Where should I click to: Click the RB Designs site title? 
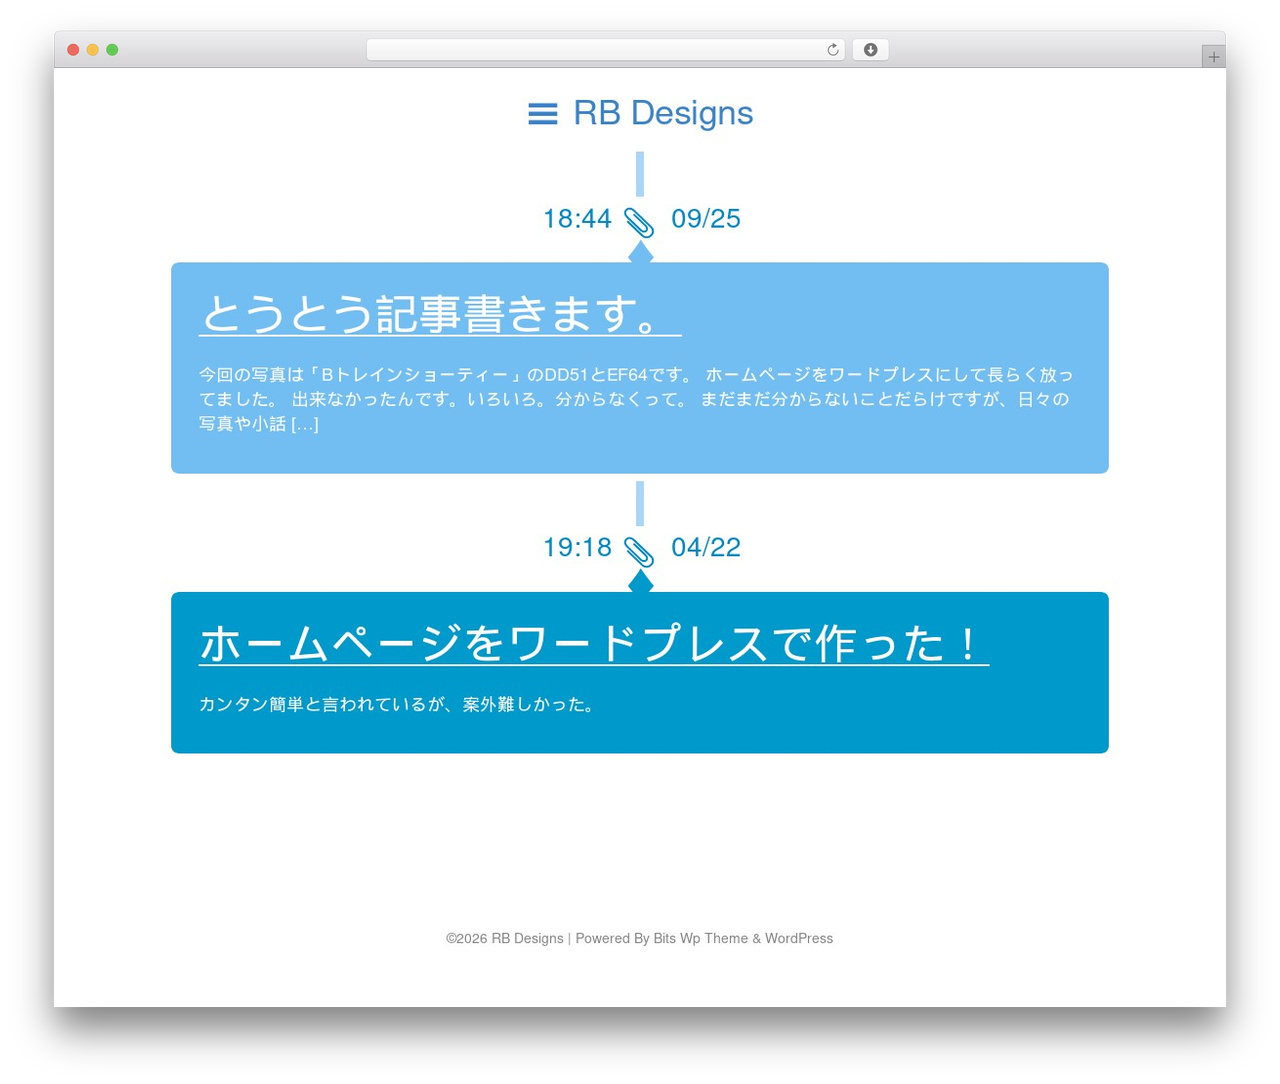(x=663, y=113)
